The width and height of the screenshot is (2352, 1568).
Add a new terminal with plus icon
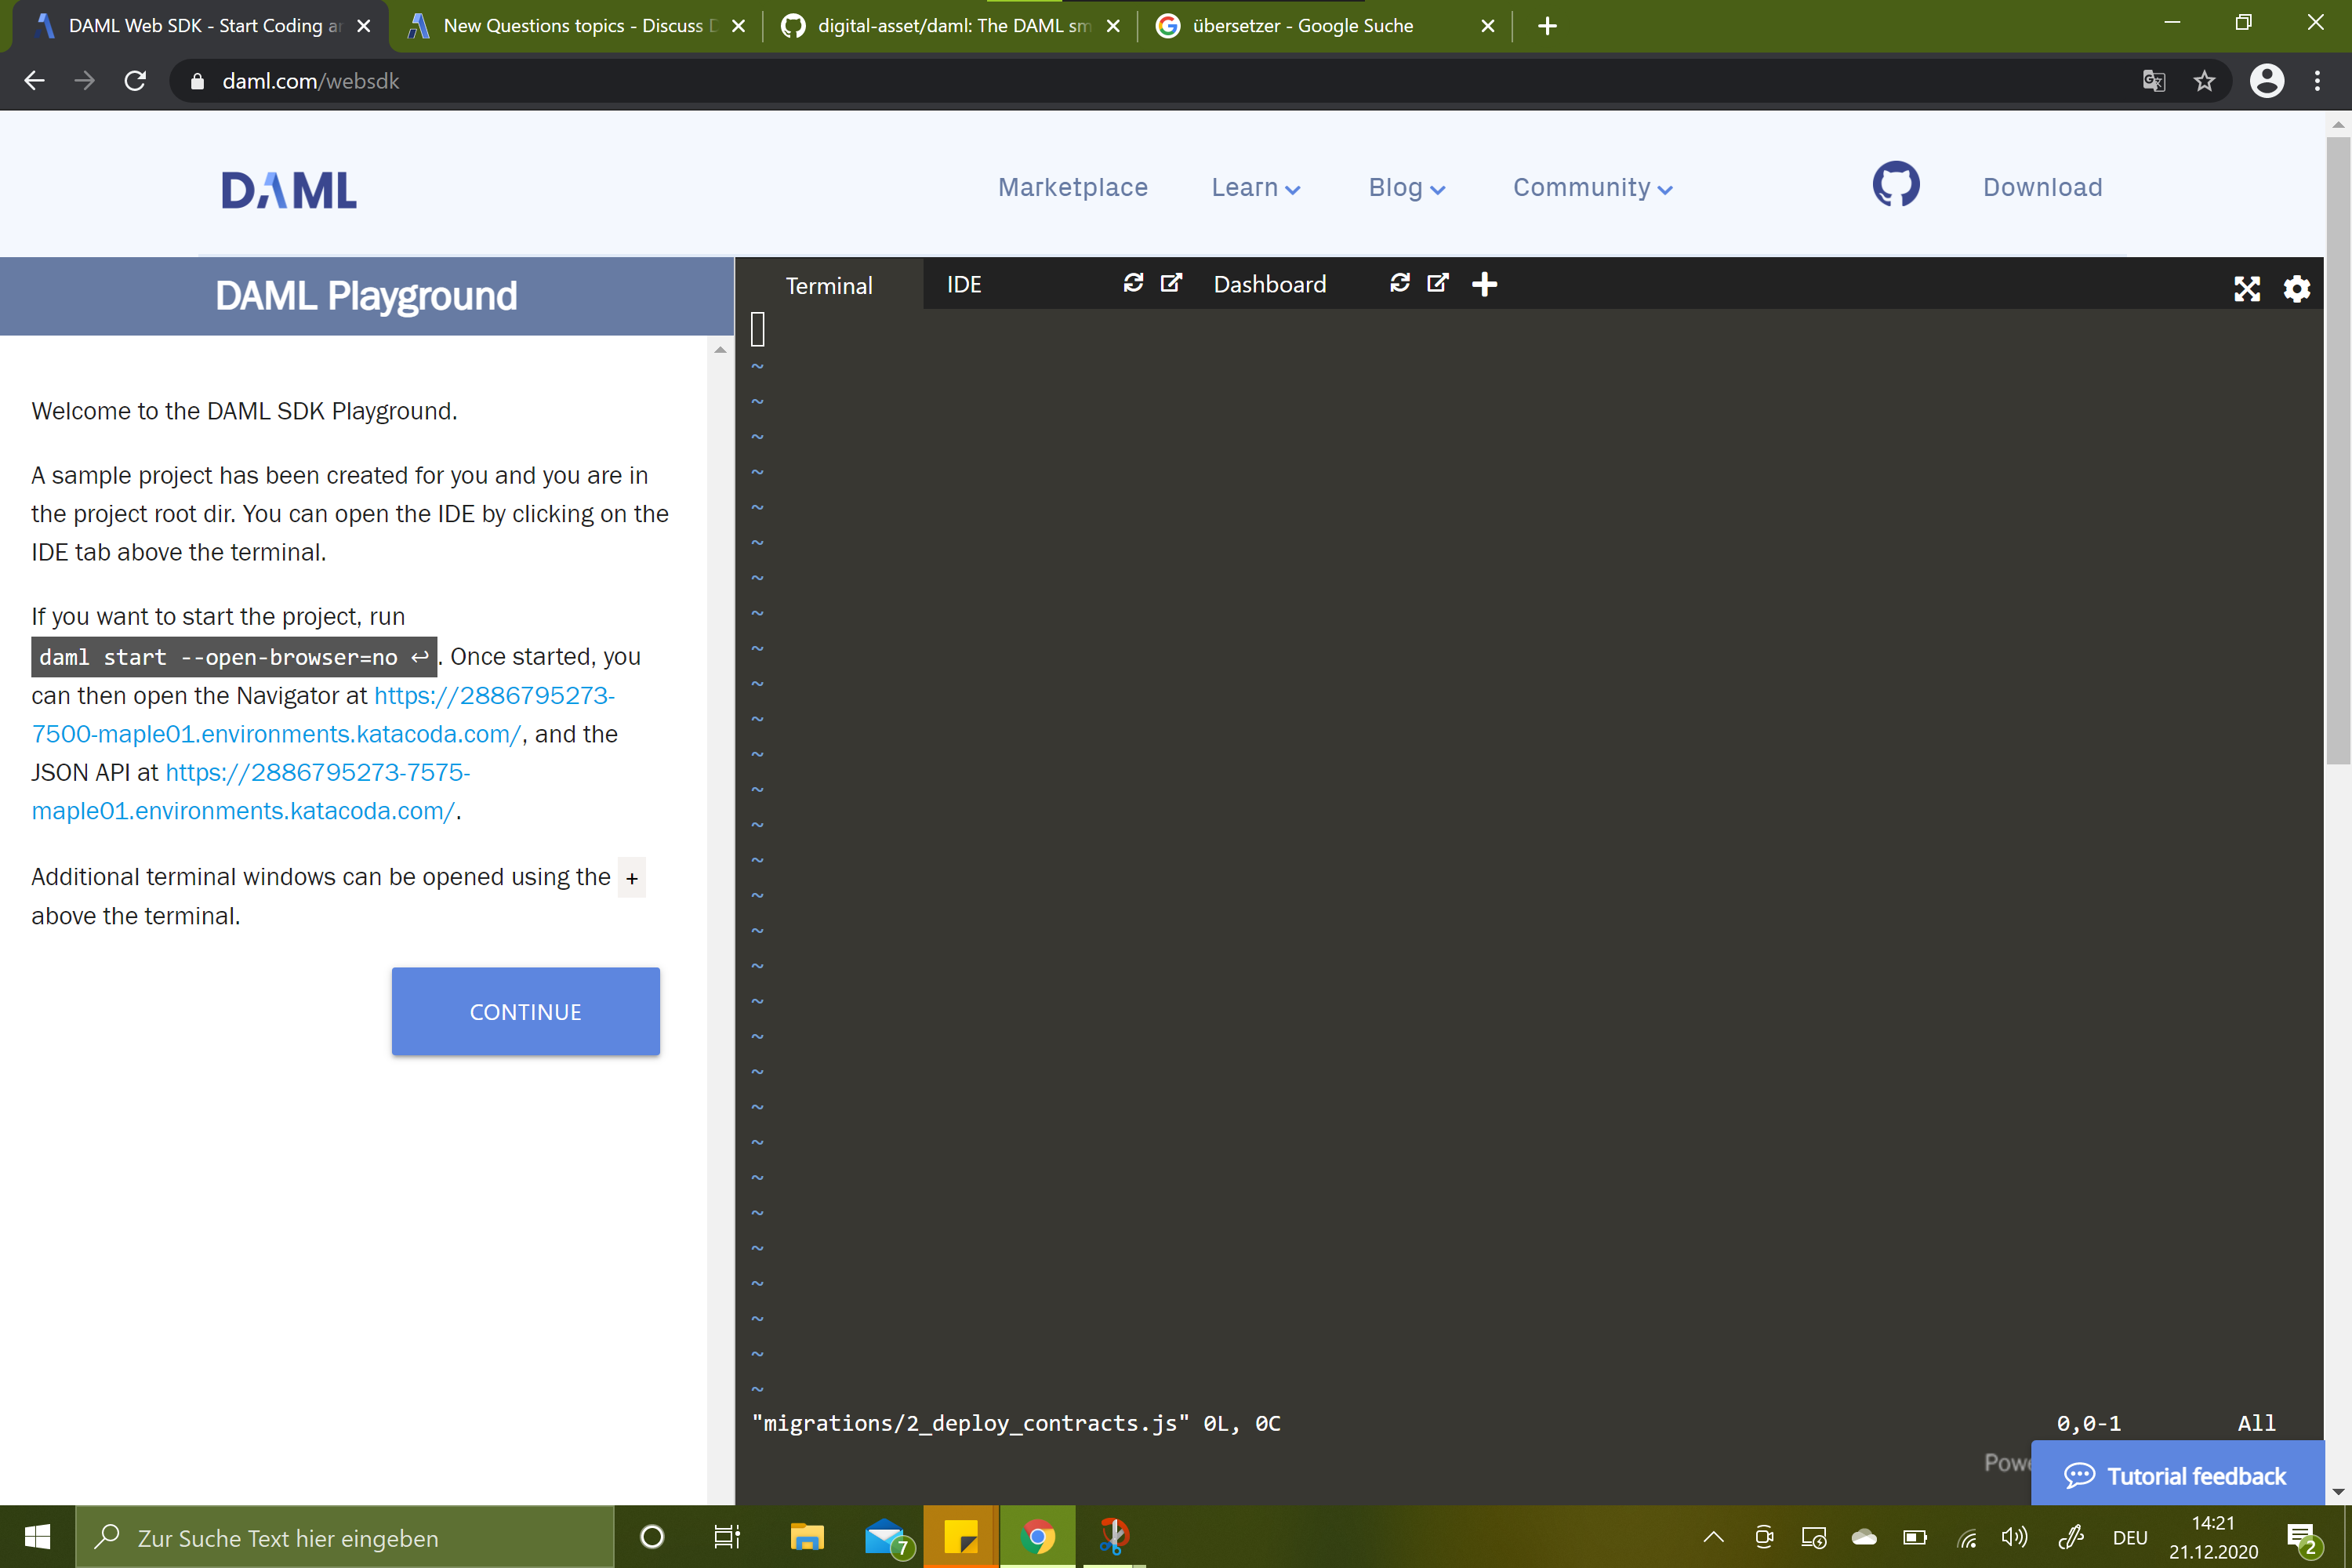coord(1485,285)
